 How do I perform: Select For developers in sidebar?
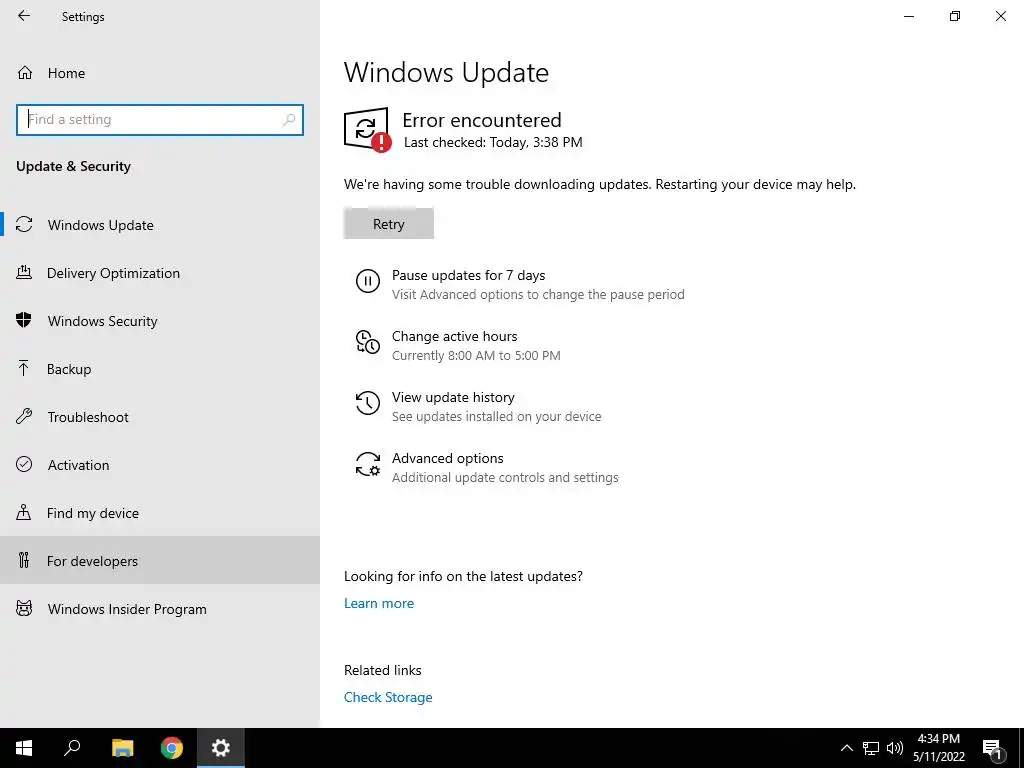point(160,560)
